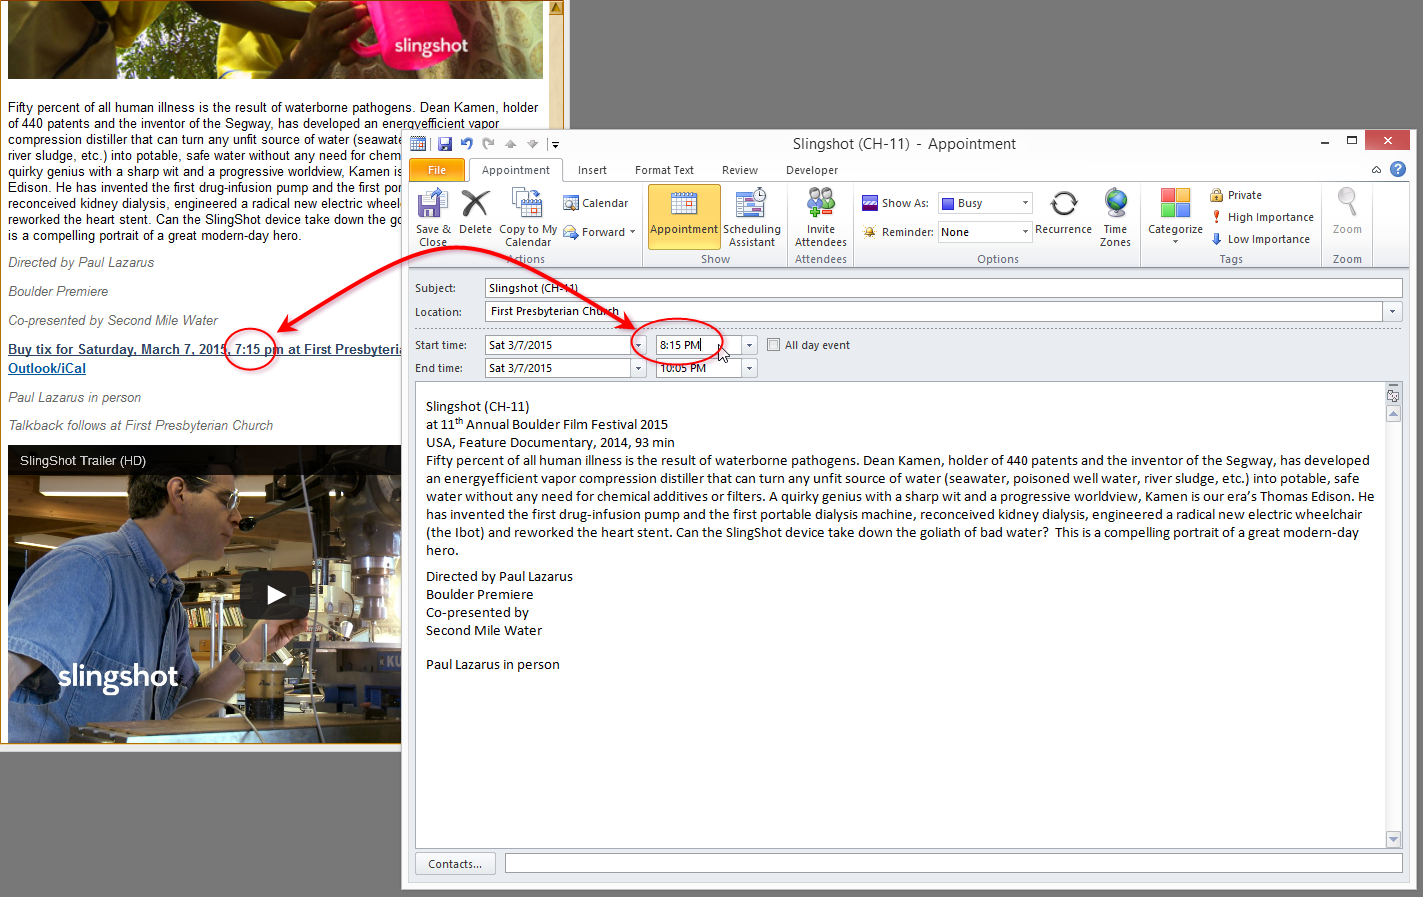Image resolution: width=1423 pixels, height=897 pixels.
Task: Copy the appointment to My Calendar
Action: point(528,218)
